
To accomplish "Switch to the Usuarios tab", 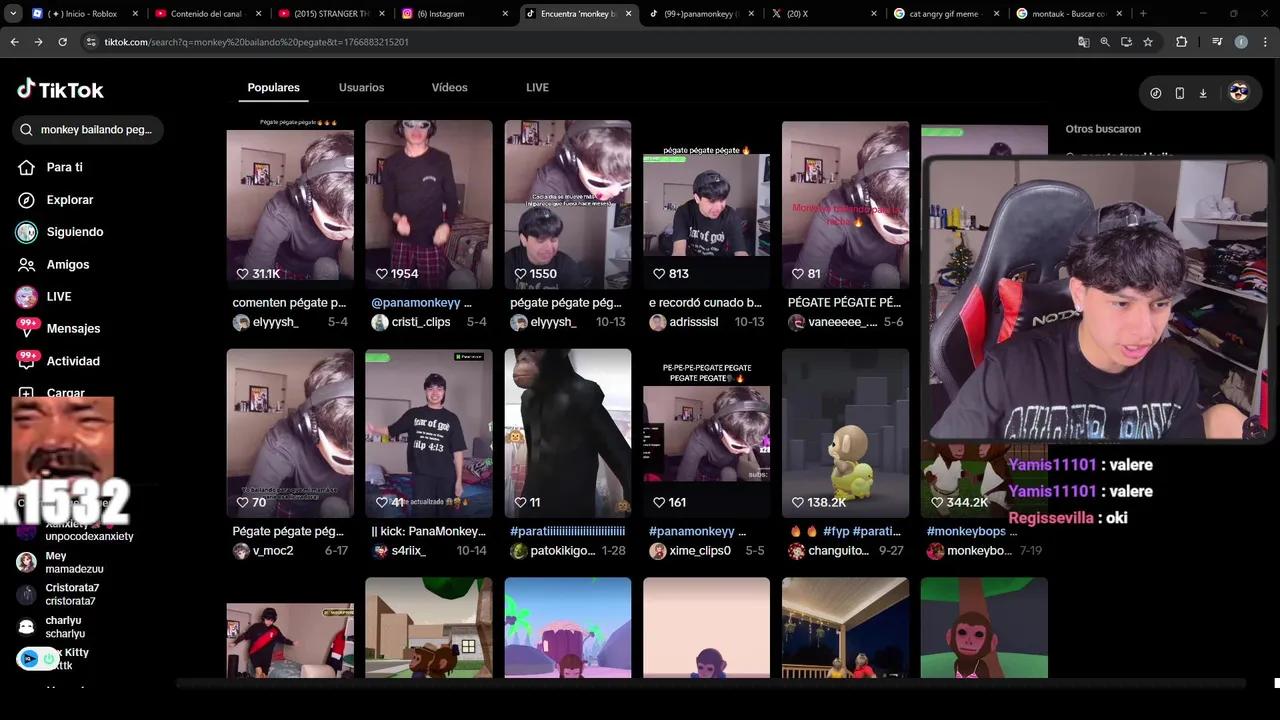I will [361, 88].
